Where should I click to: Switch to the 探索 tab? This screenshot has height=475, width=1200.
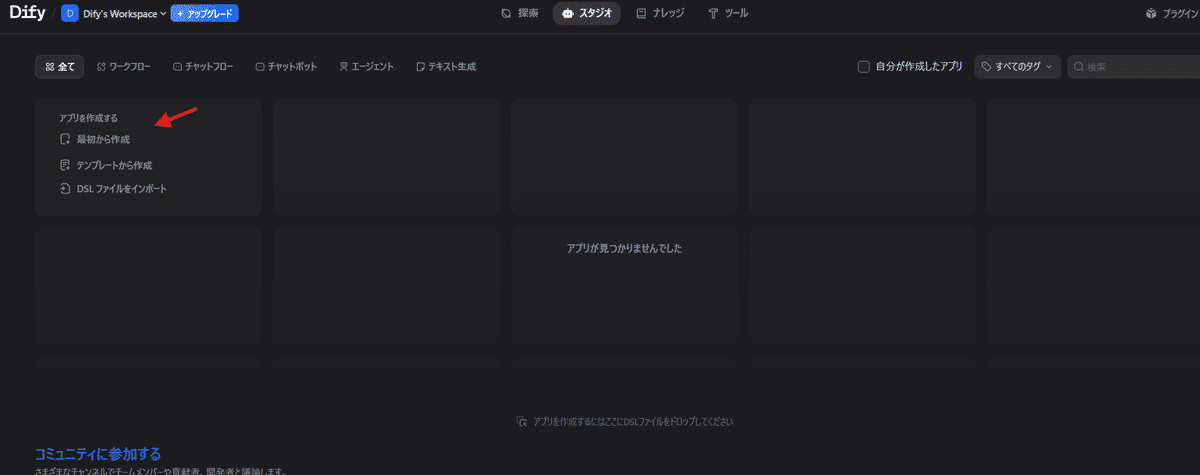click(520, 14)
